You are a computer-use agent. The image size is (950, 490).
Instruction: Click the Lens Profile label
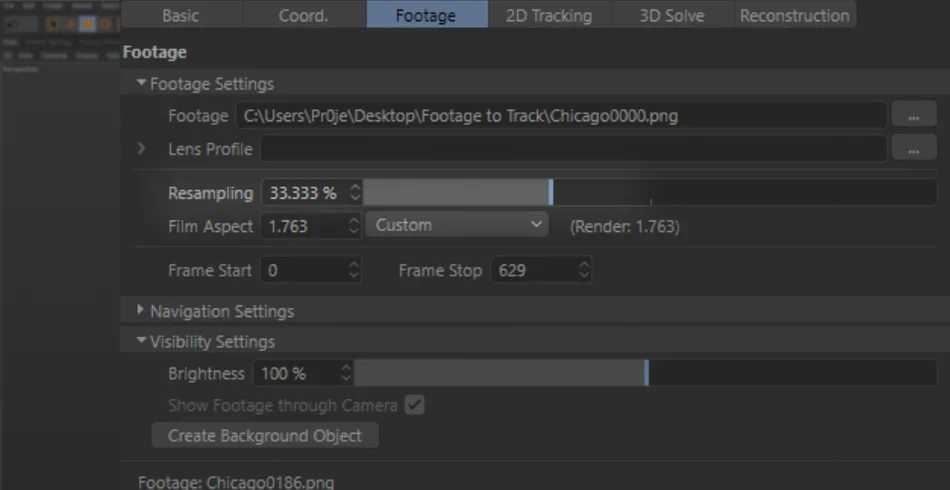[210, 148]
